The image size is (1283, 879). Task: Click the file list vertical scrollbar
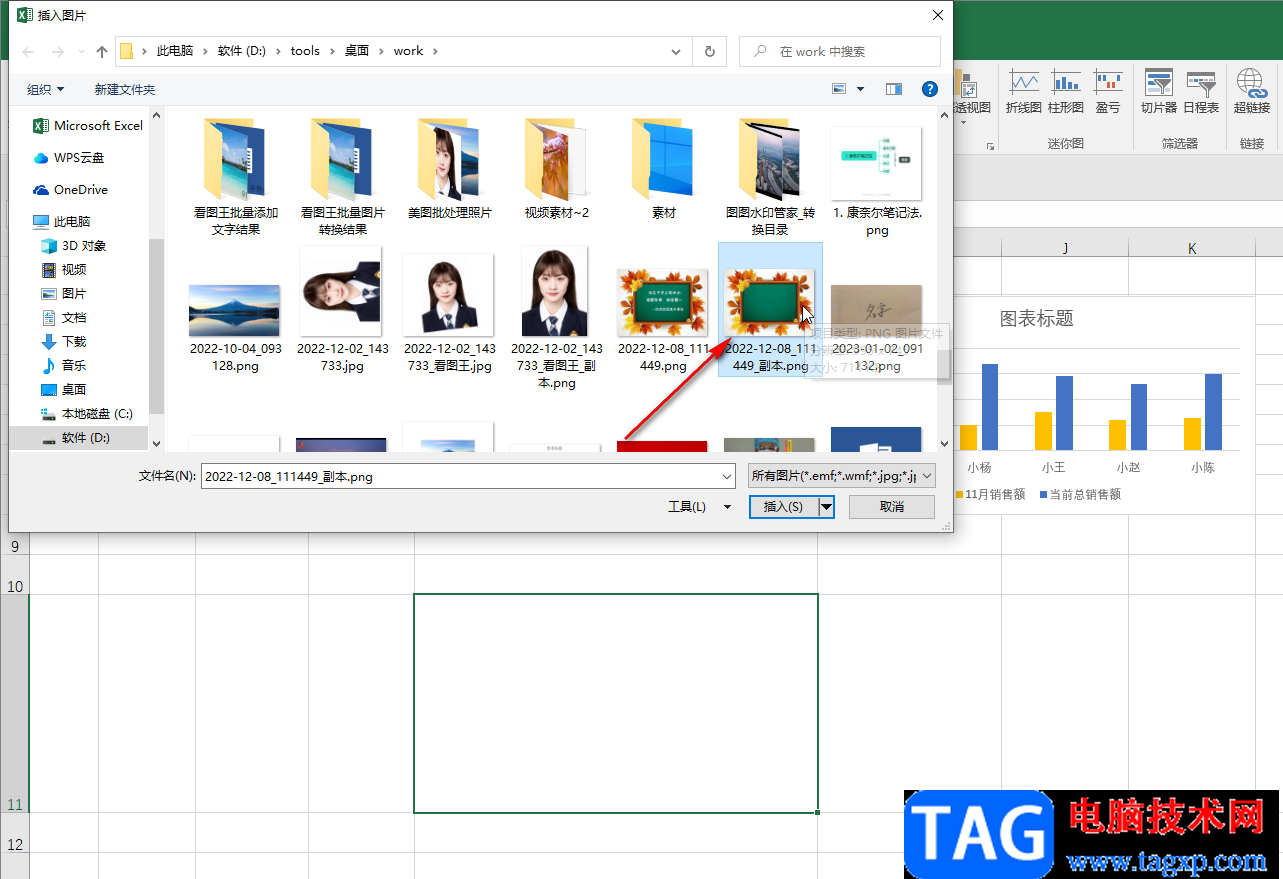click(x=945, y=279)
